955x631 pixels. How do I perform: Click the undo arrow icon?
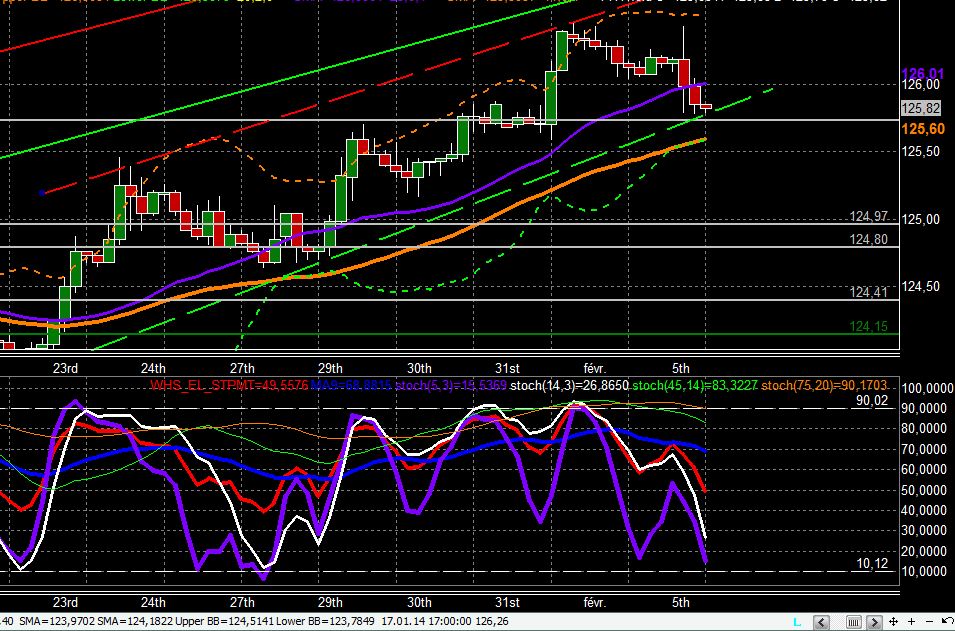pos(948,620)
